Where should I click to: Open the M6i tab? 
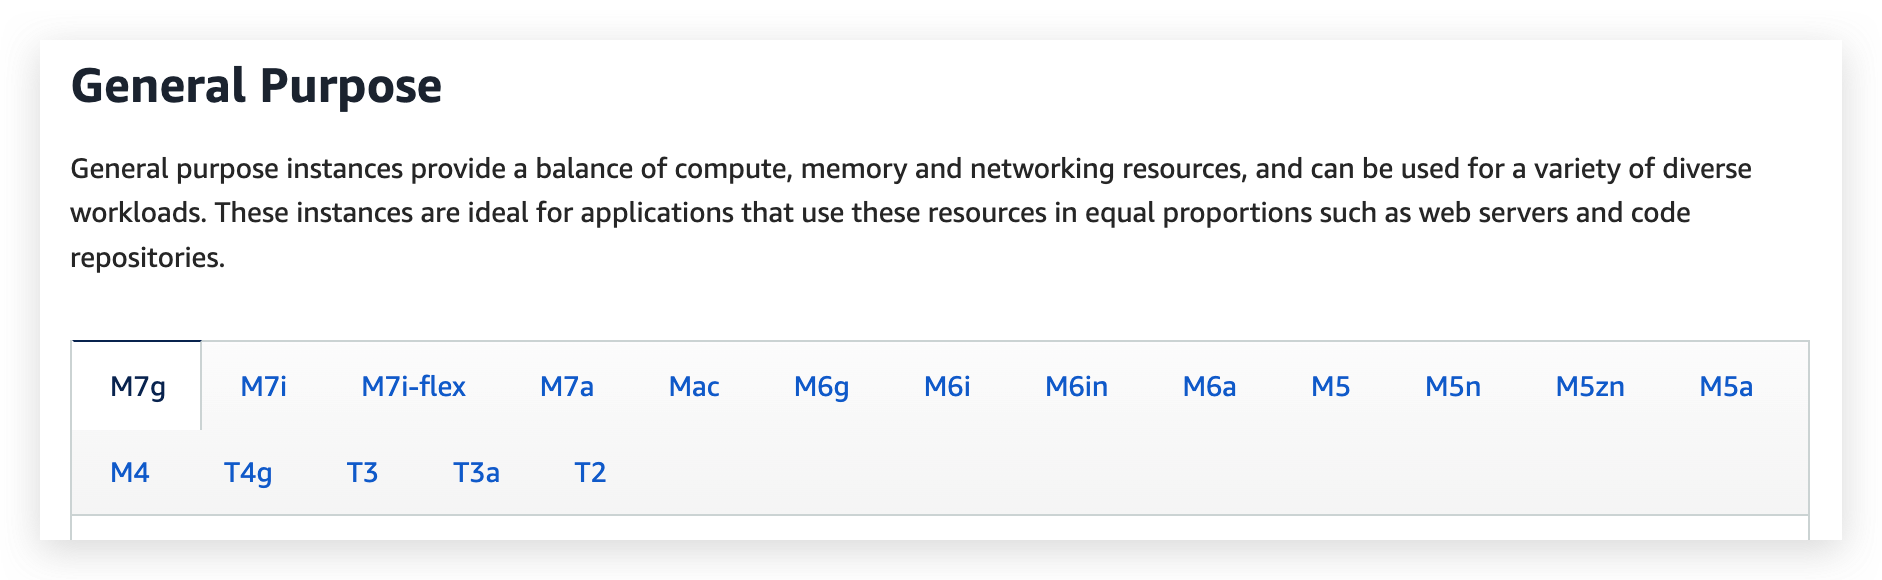tap(947, 387)
